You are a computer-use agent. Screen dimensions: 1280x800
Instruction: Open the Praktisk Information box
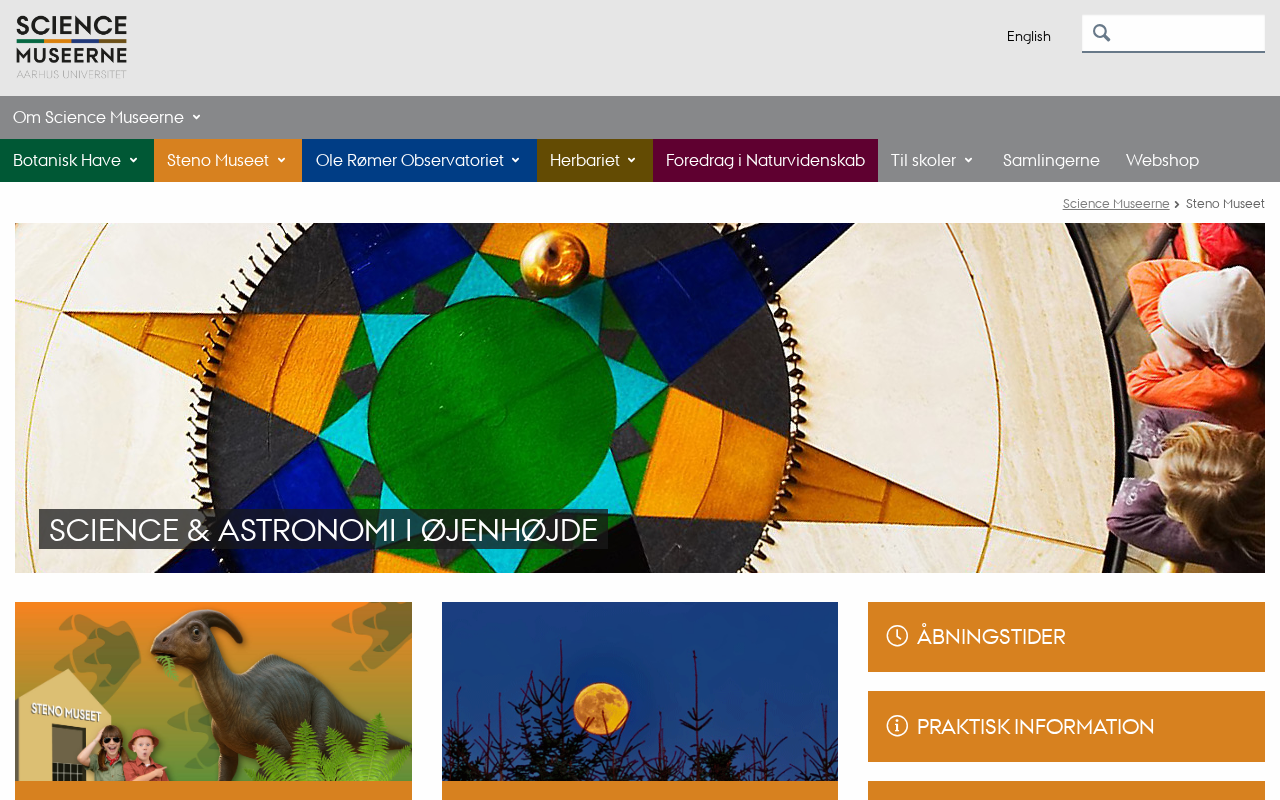[x=1066, y=727]
